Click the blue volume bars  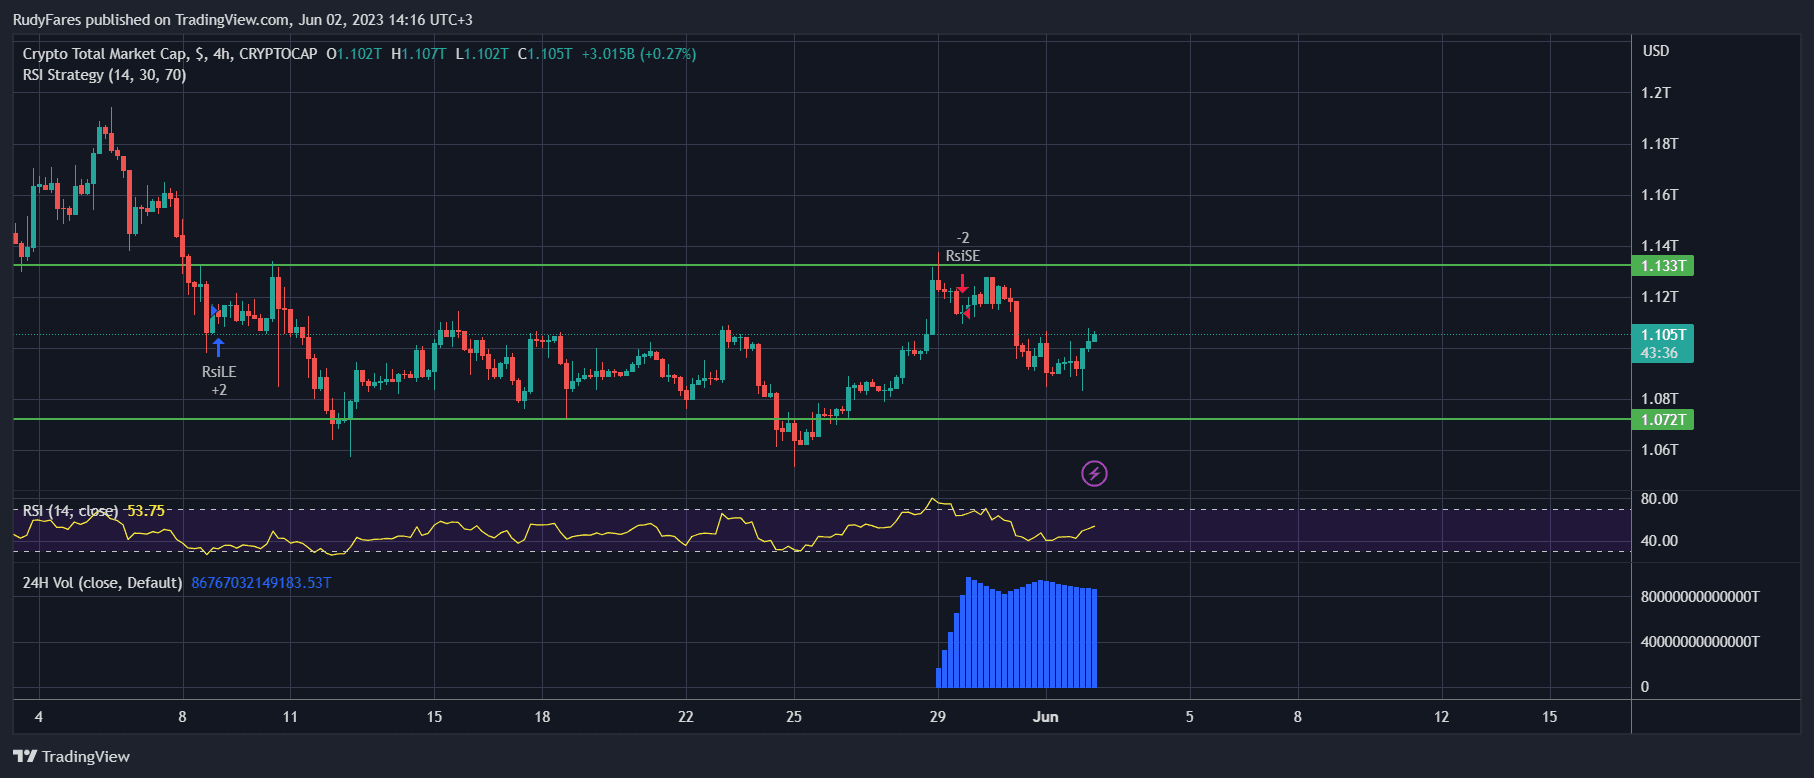1020,640
